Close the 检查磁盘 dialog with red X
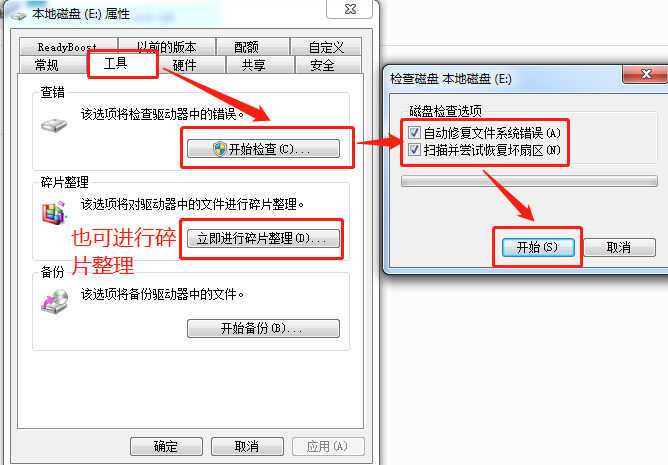The image size is (668, 465). 646,74
